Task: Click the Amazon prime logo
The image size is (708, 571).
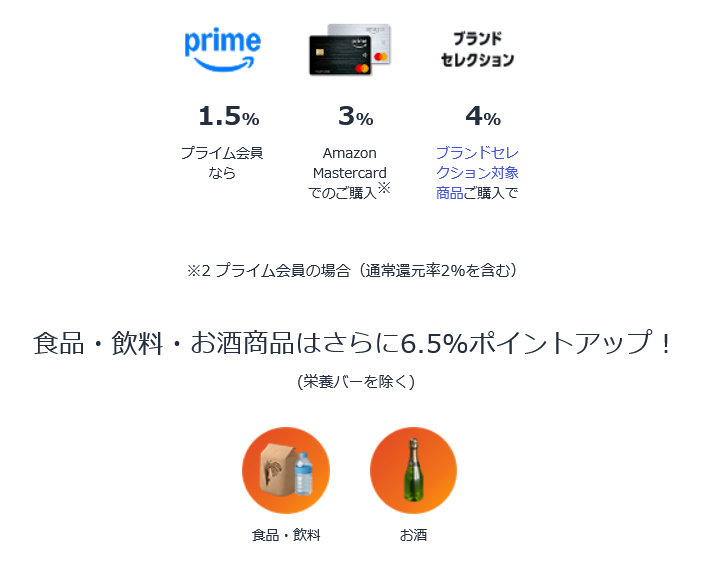Action: tap(222, 48)
